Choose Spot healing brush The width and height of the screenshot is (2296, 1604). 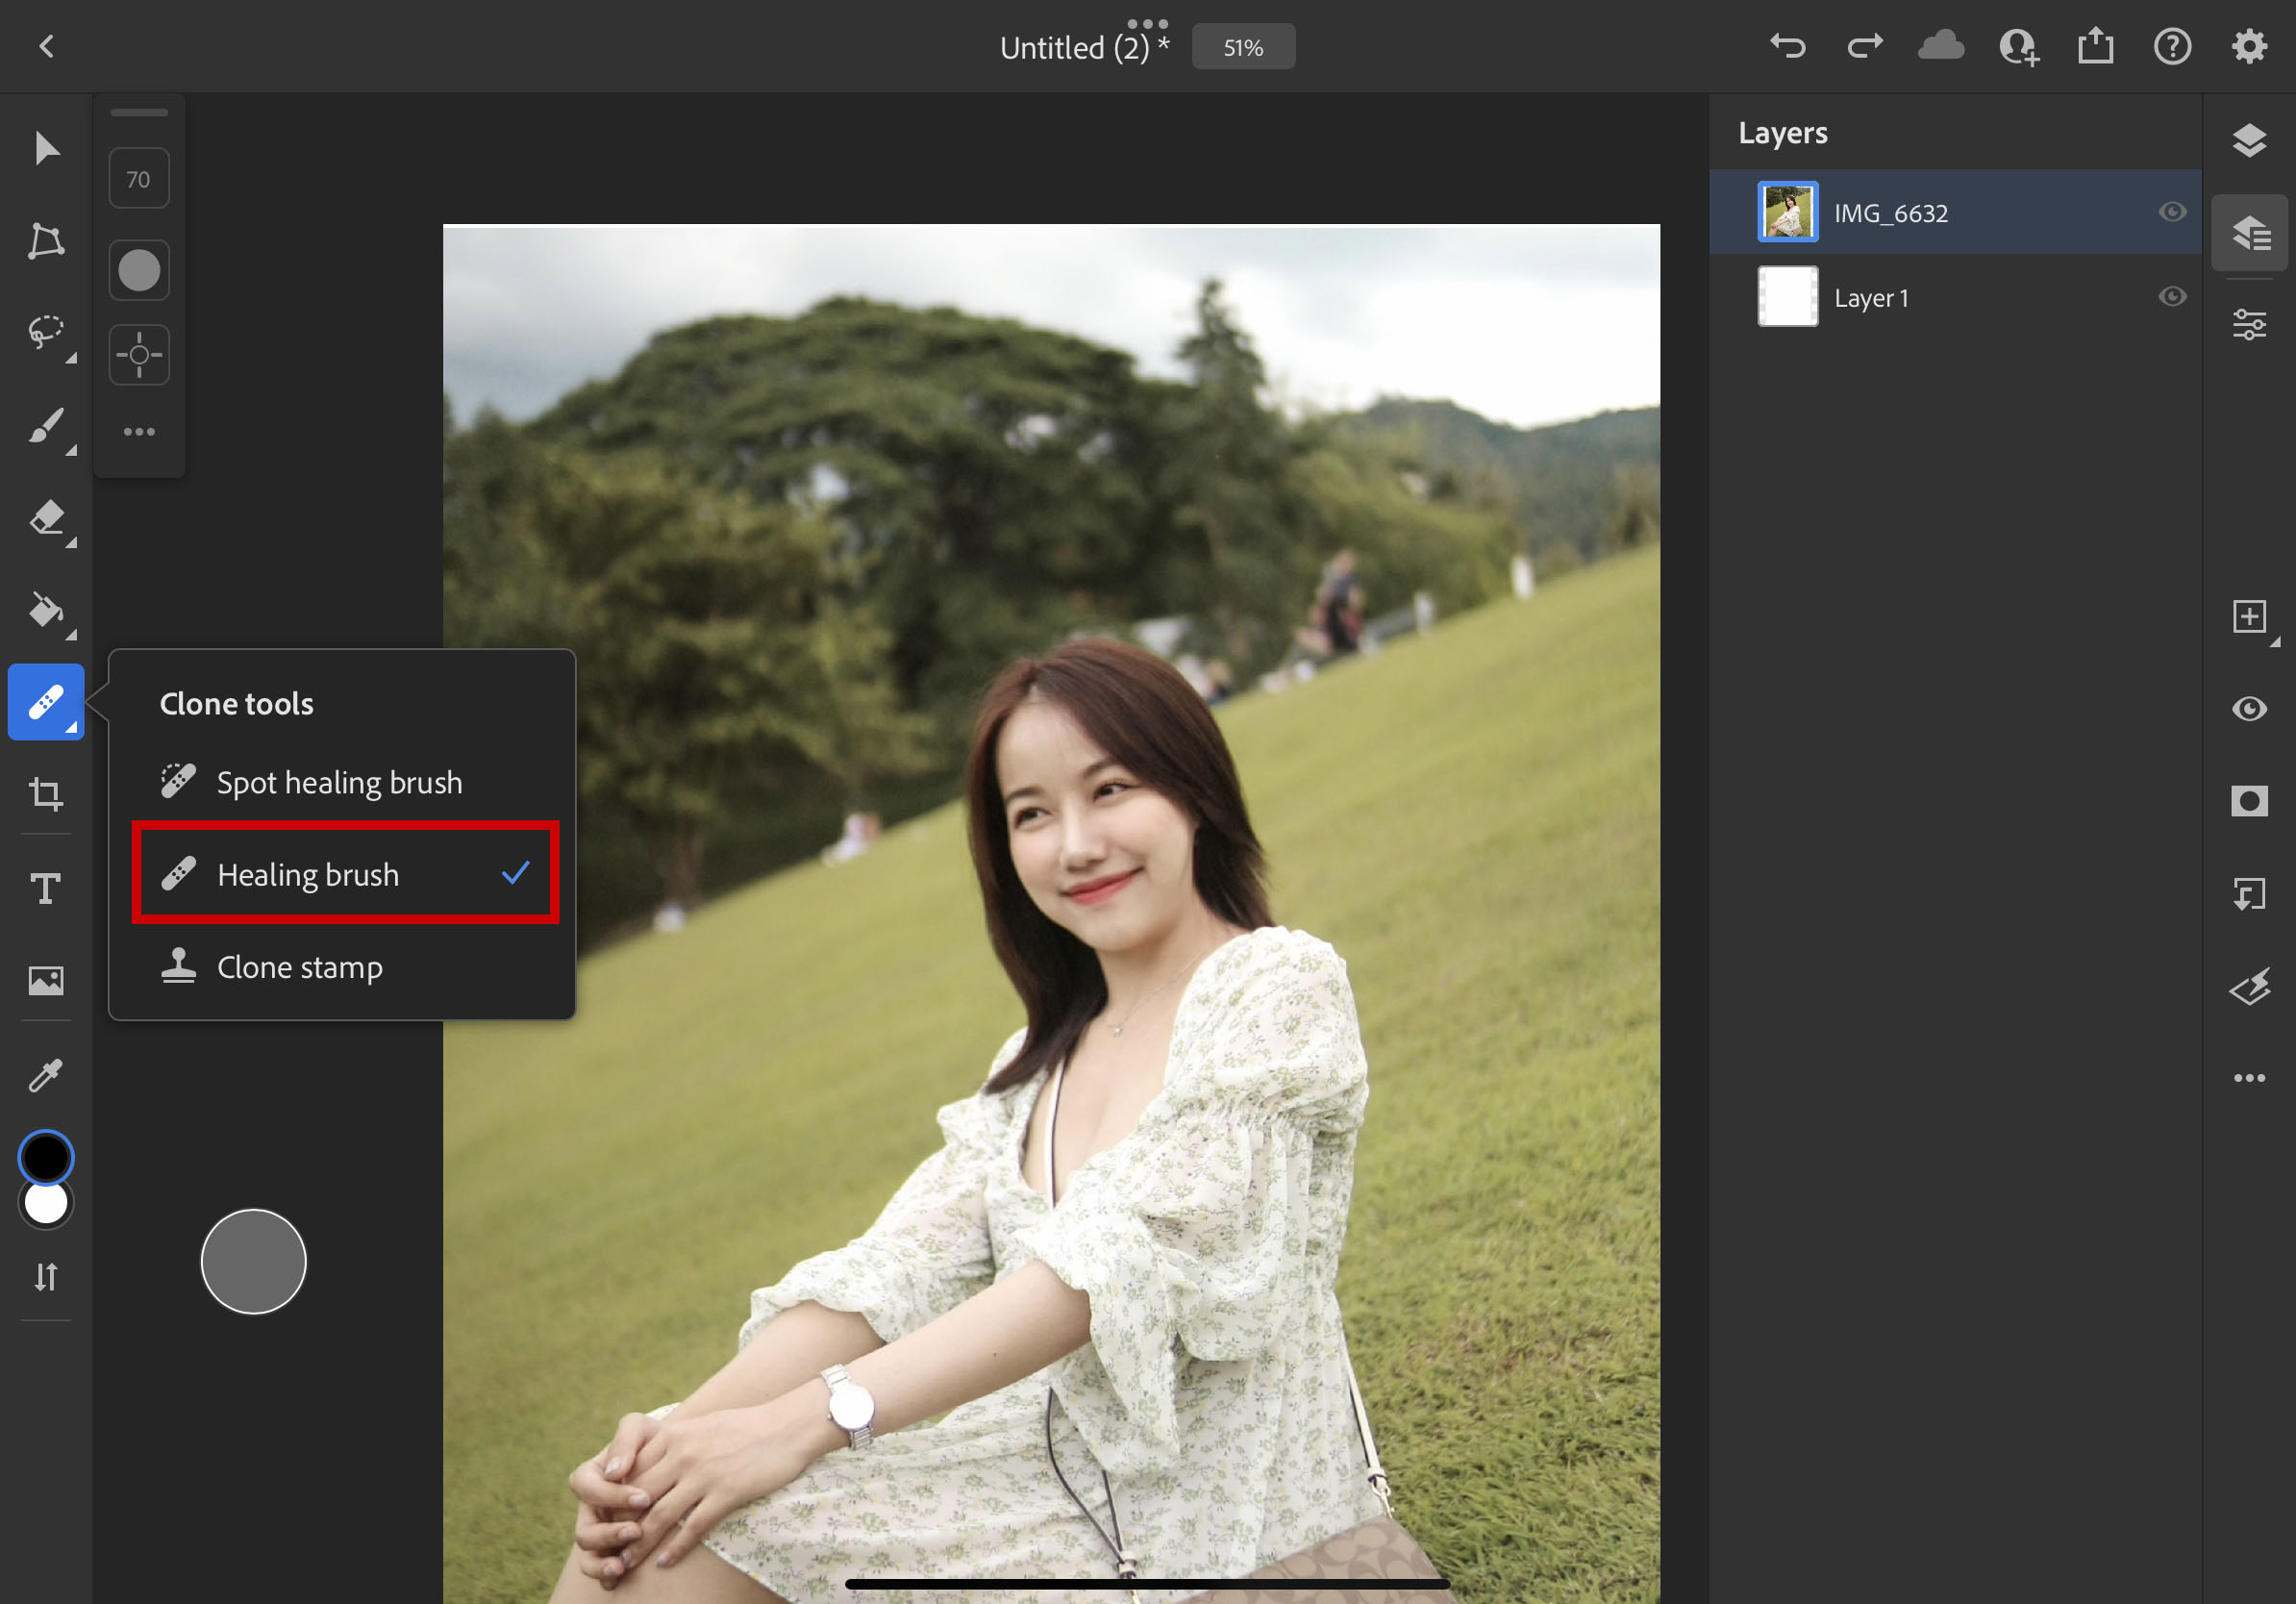coord(339,782)
